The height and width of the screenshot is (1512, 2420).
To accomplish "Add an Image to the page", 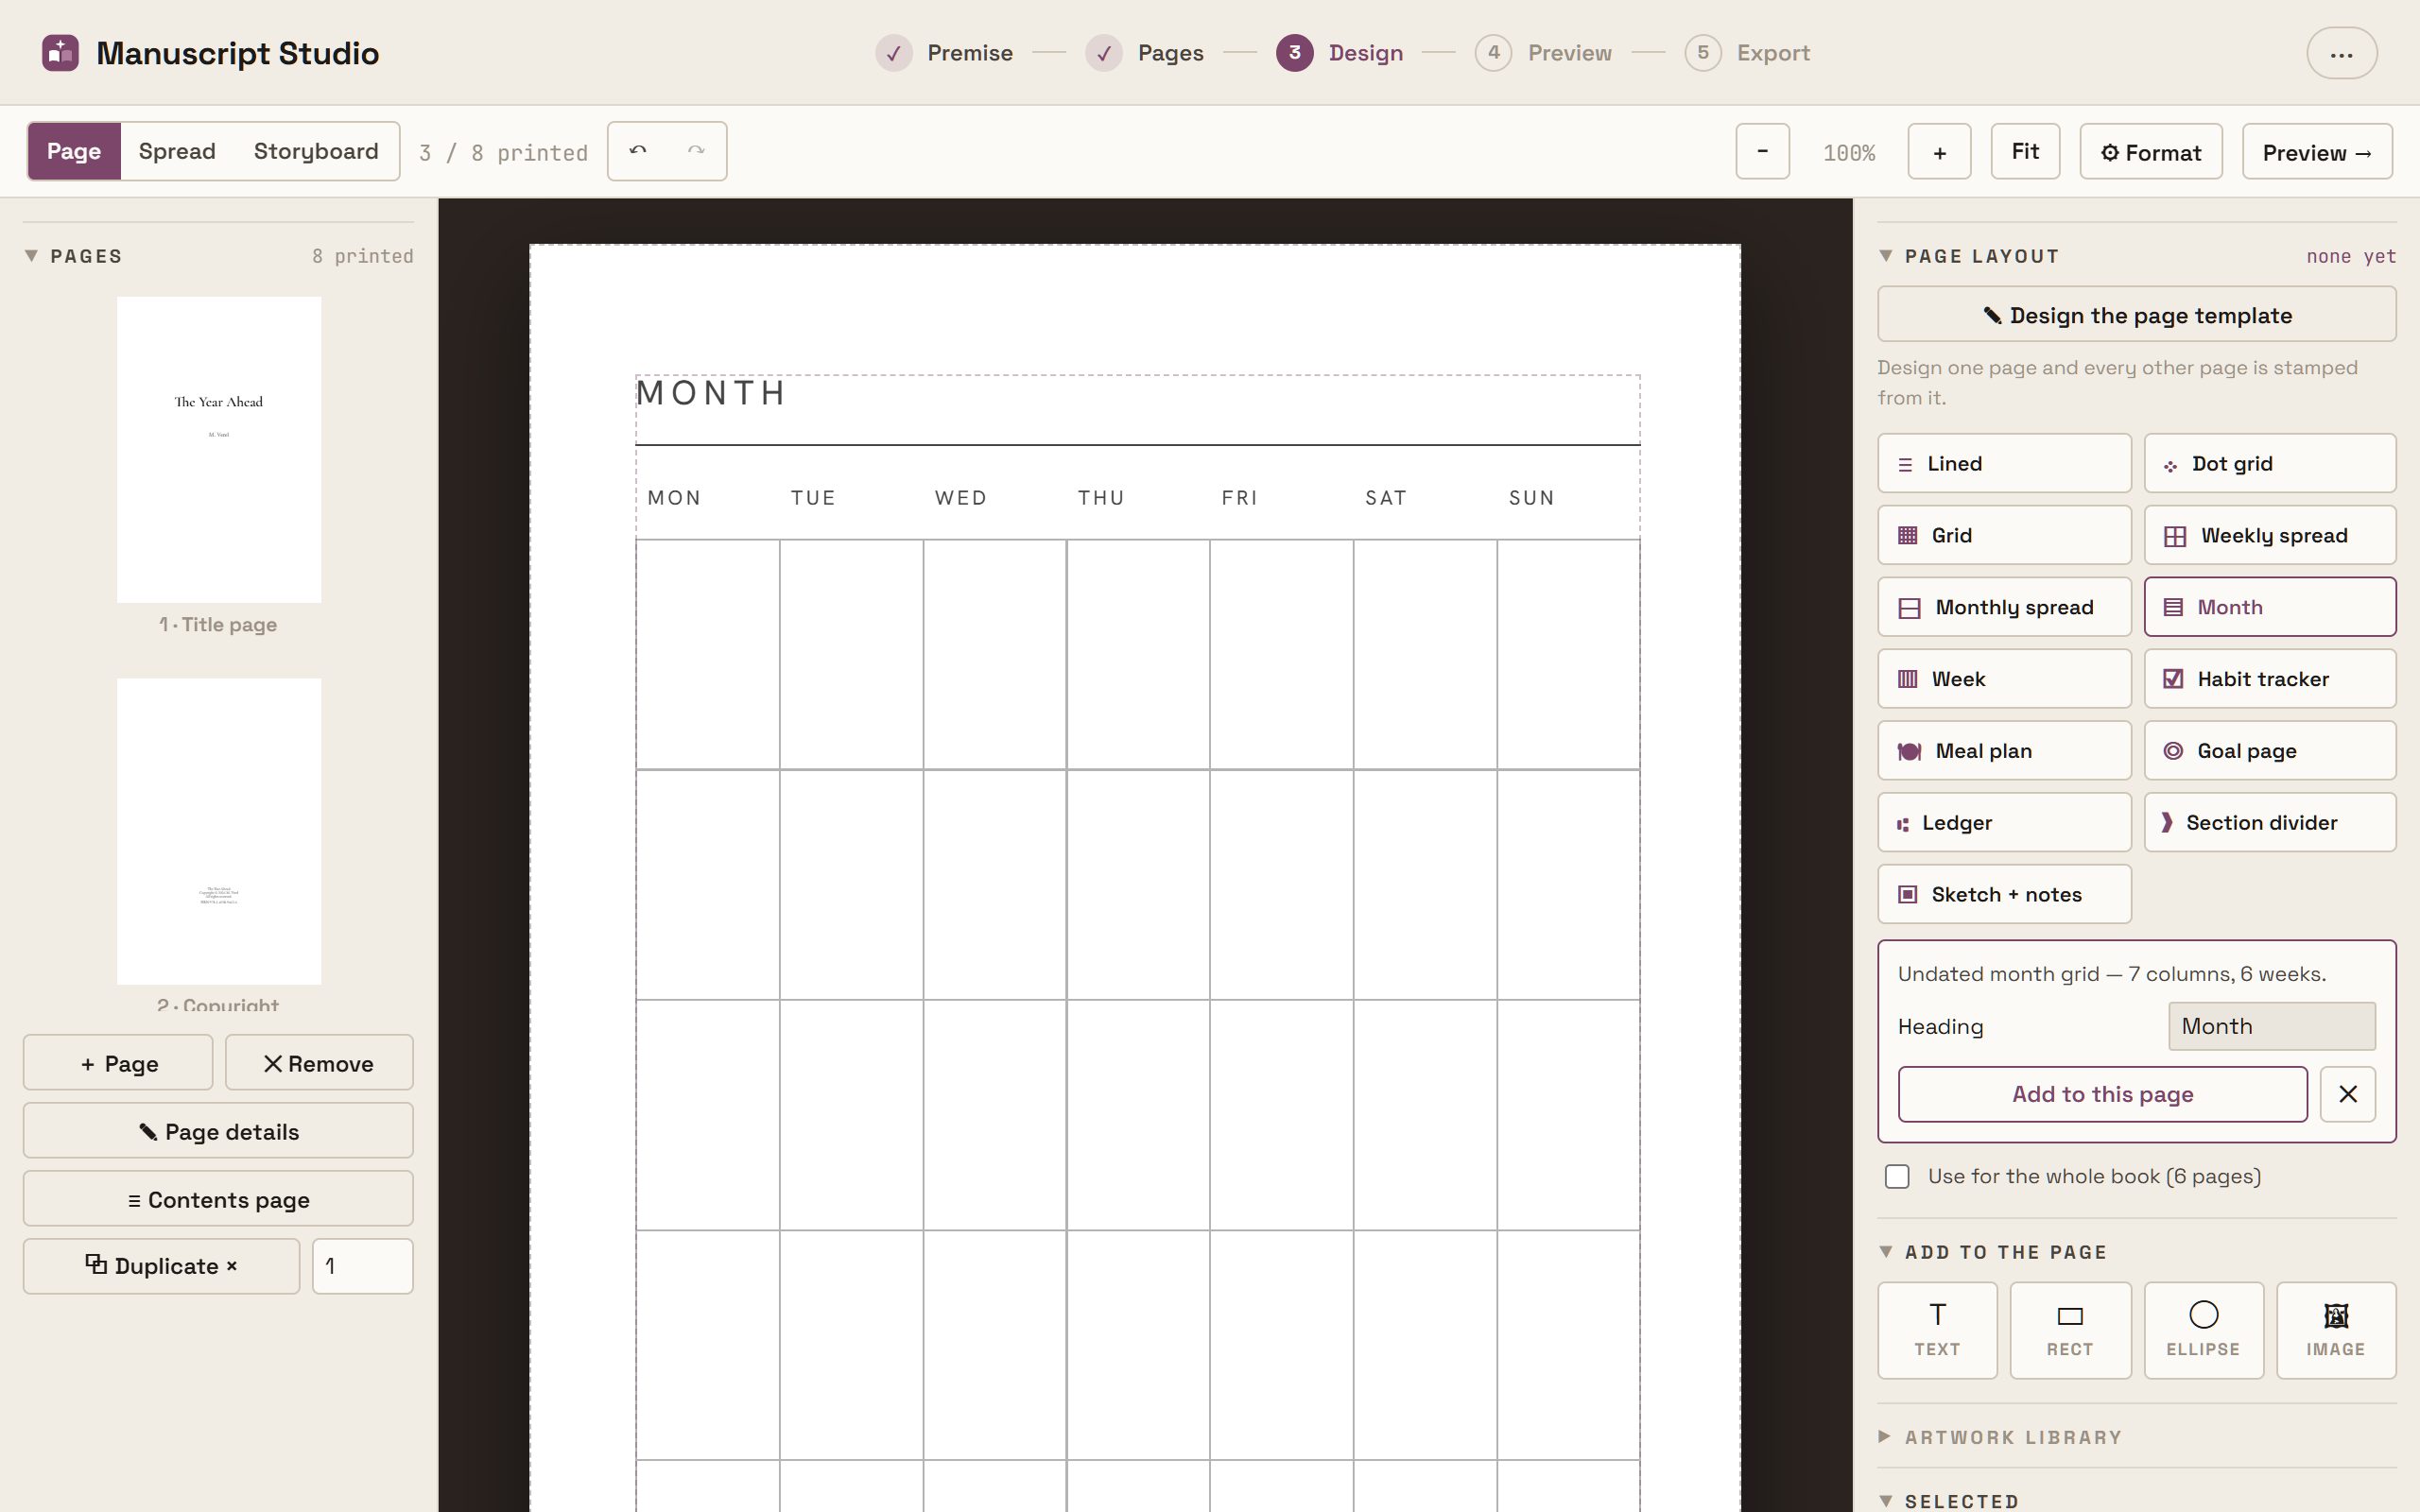I will (2336, 1331).
